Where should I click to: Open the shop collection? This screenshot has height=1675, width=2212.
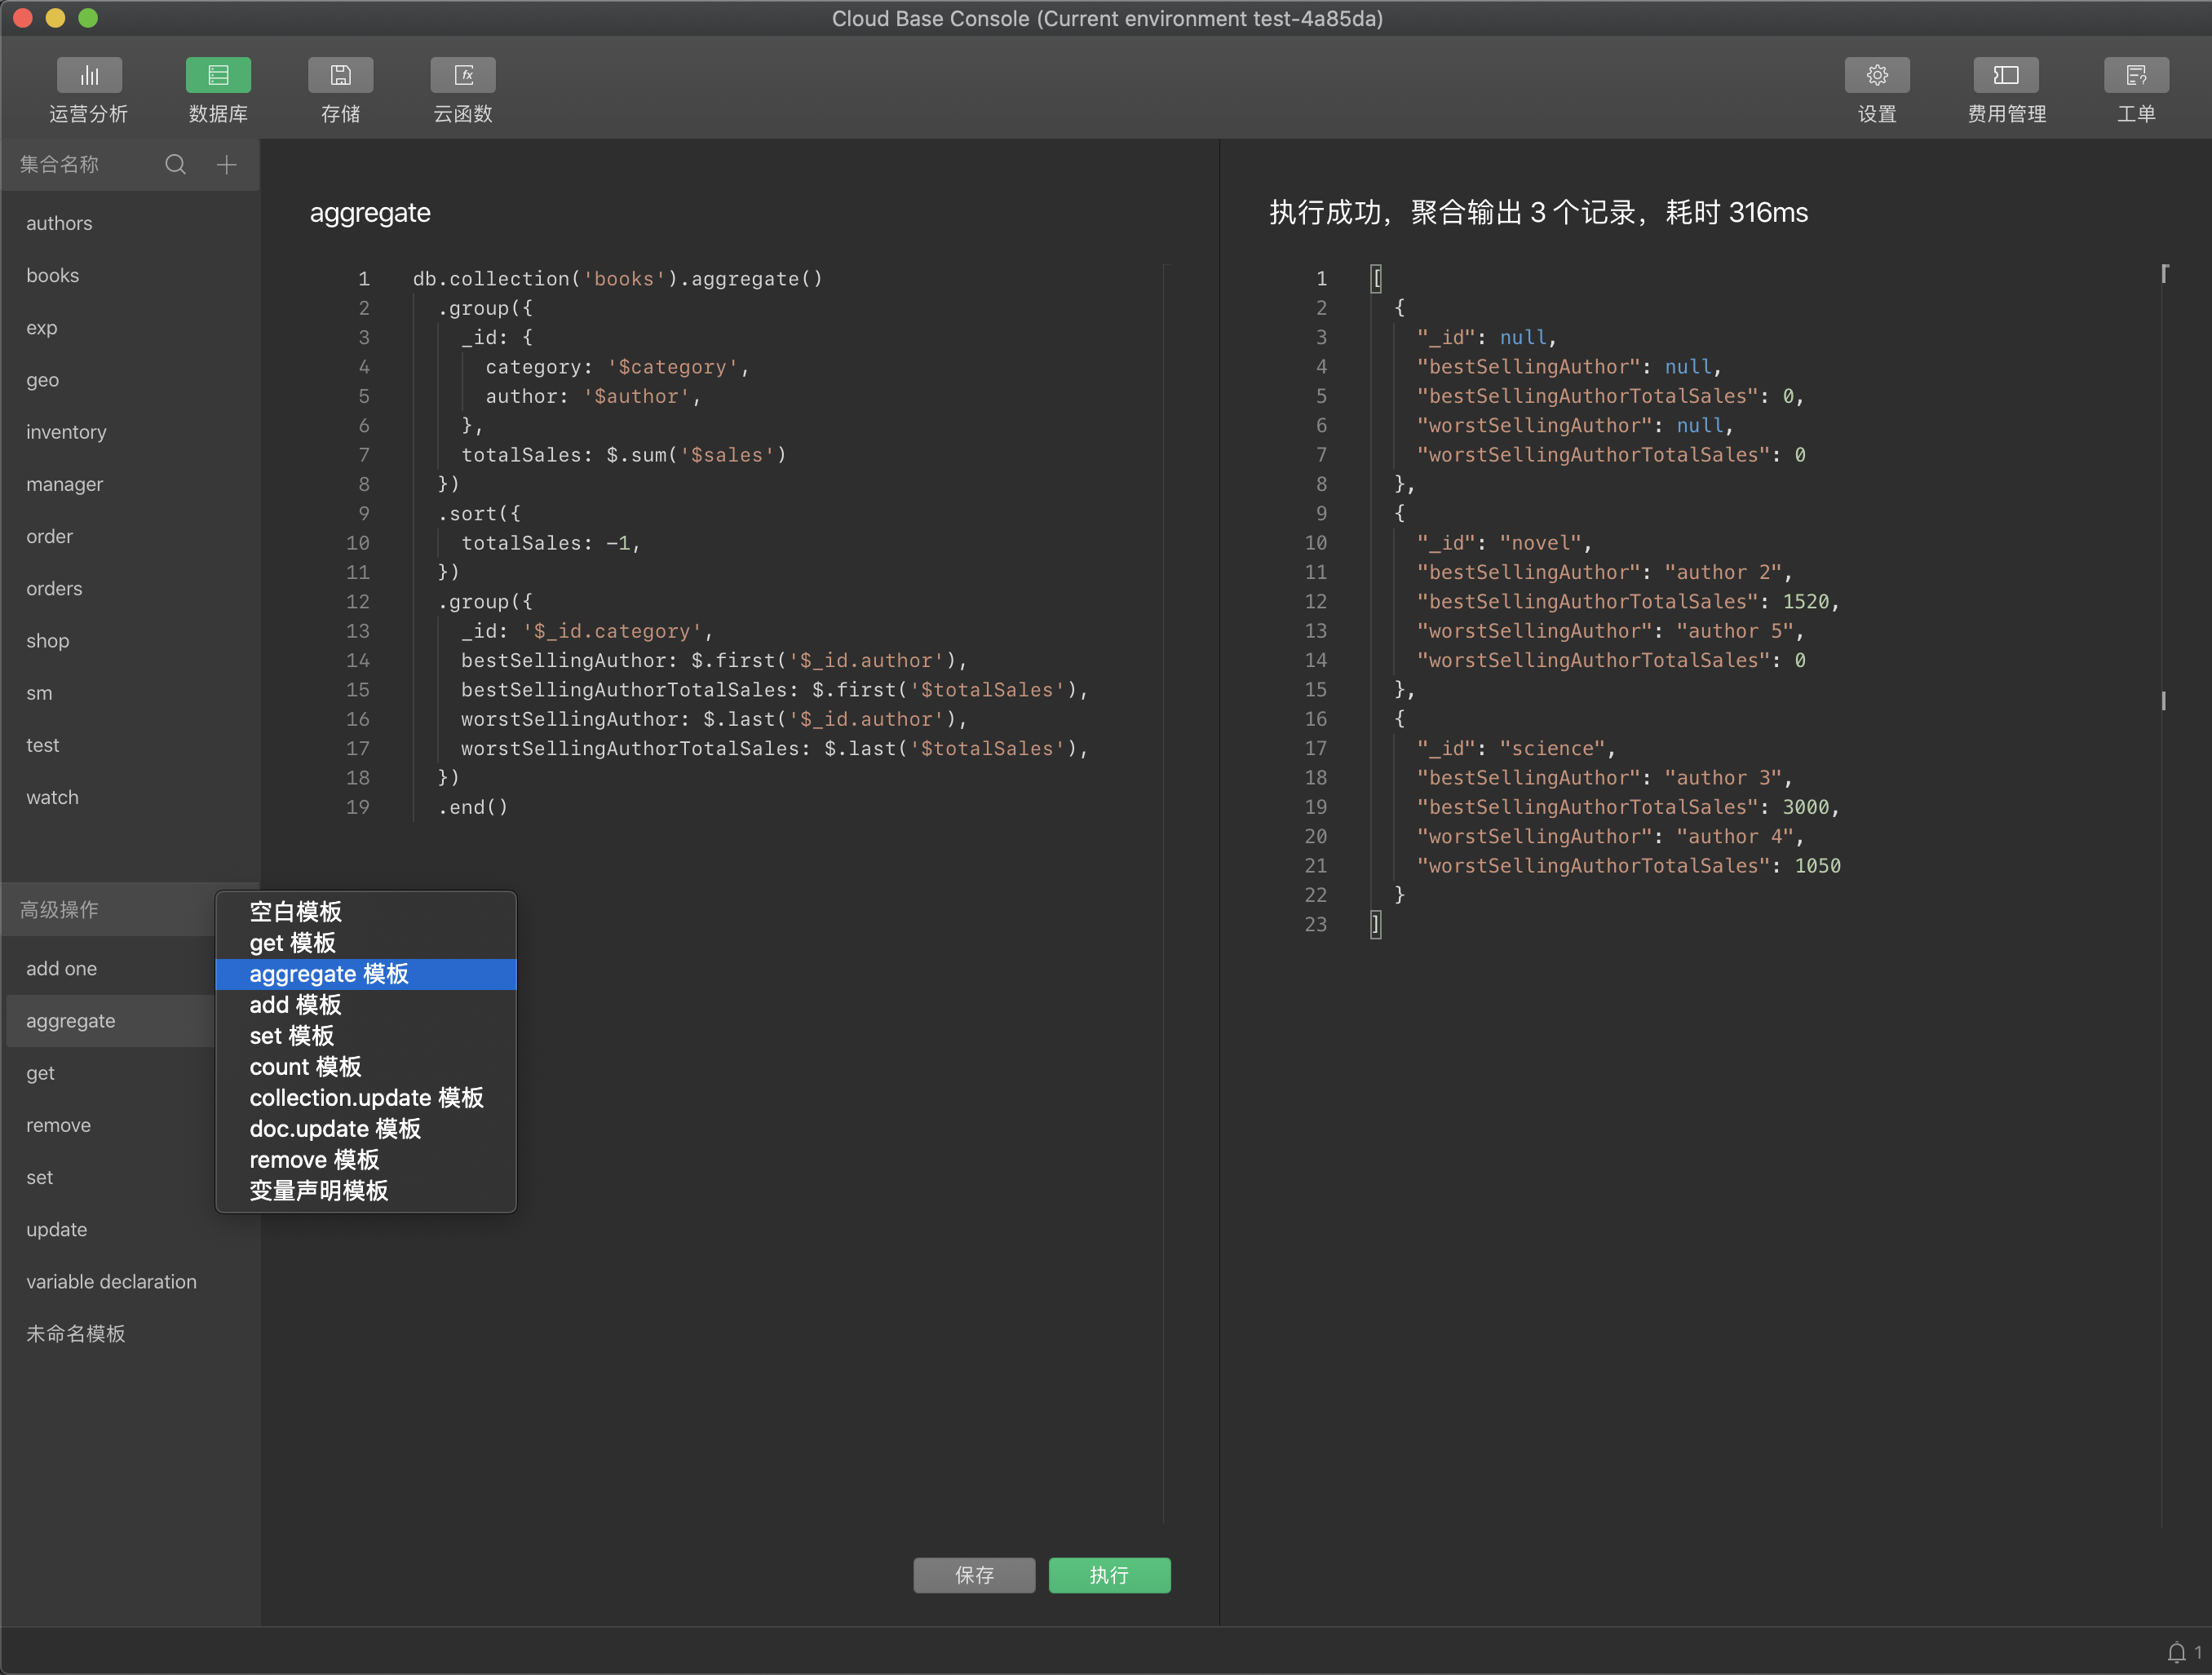click(130, 641)
